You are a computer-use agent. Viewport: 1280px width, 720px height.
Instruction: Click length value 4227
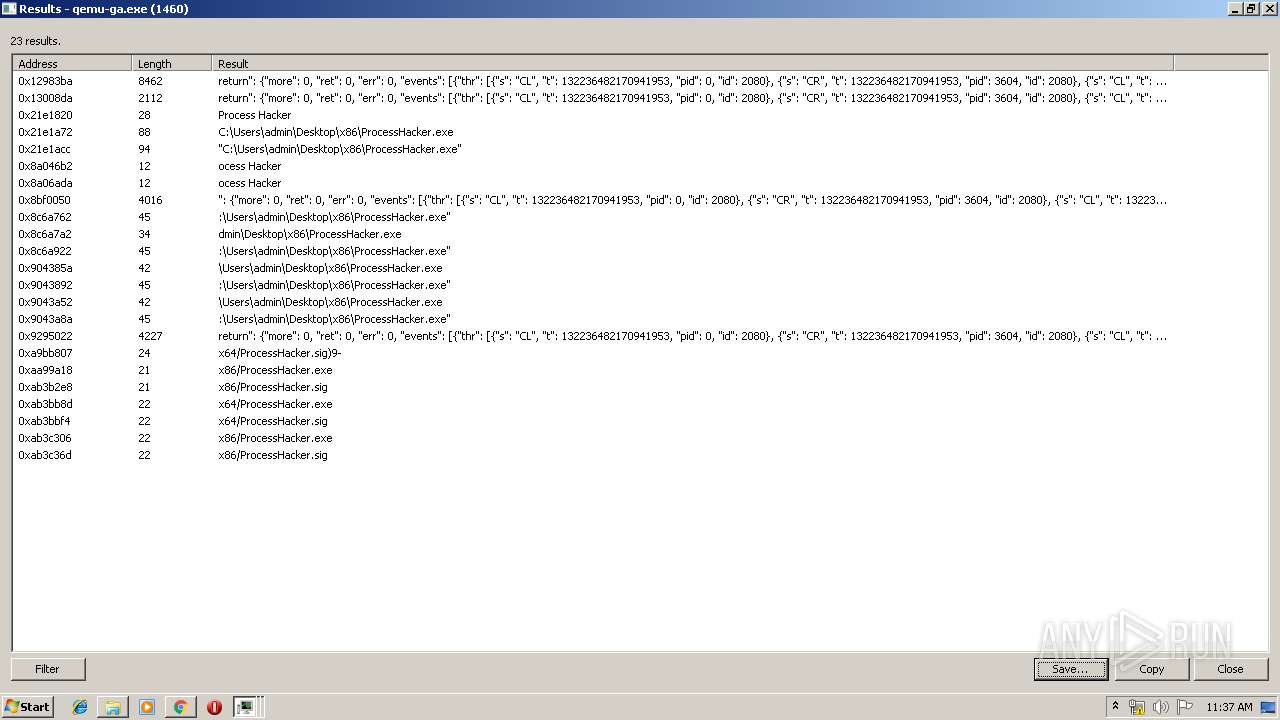click(150, 336)
